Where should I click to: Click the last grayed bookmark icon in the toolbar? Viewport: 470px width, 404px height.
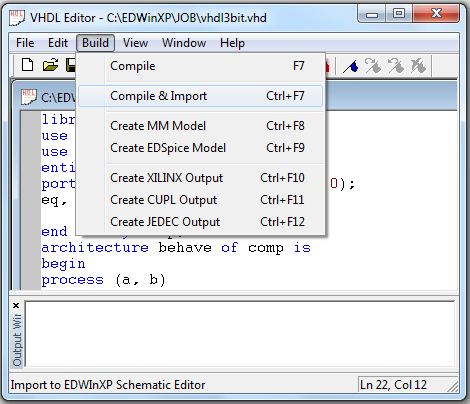[x=418, y=65]
